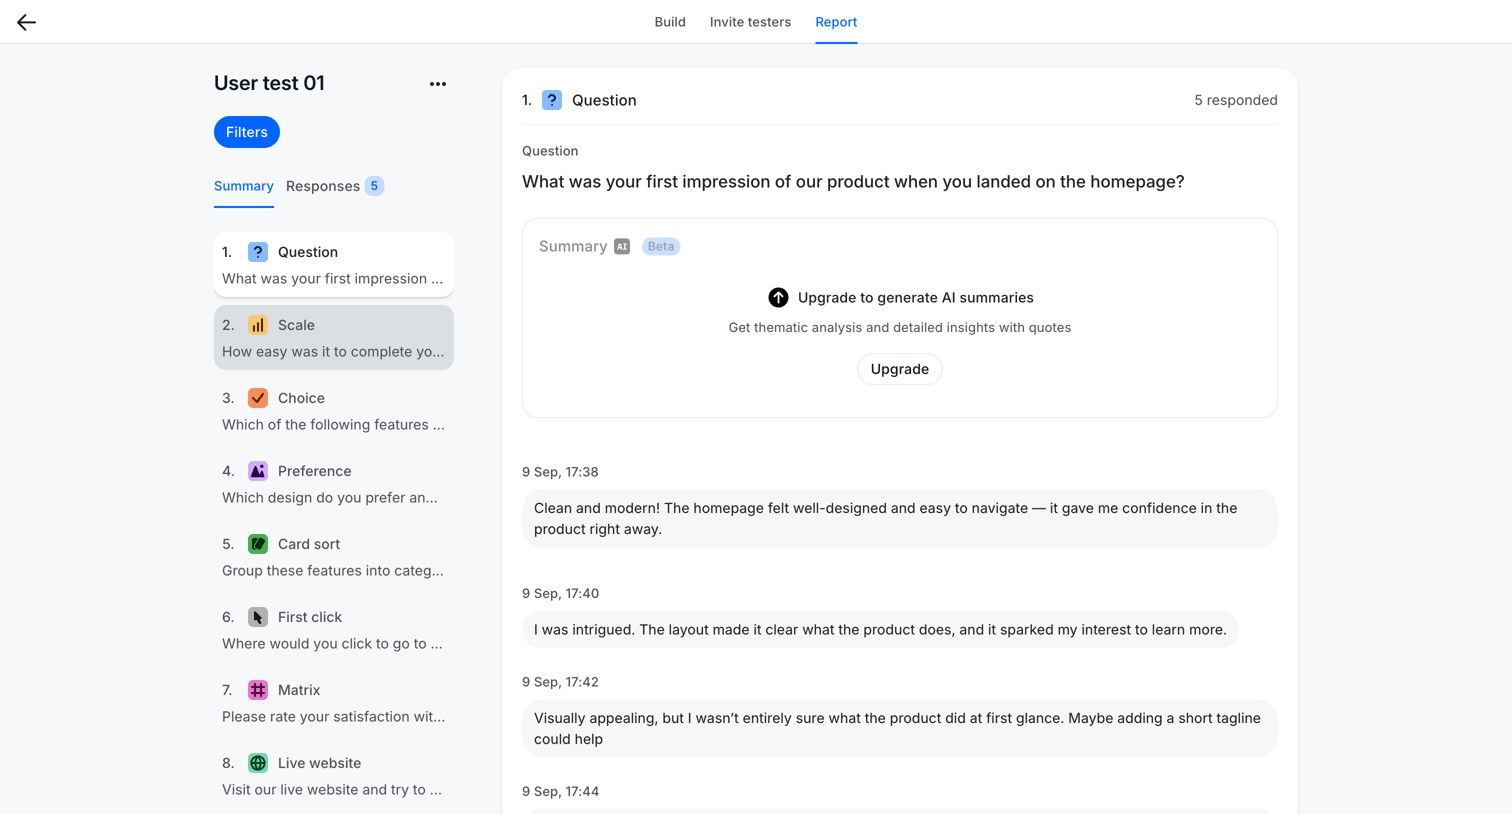
Task: Click the first impression question heading
Action: (853, 182)
